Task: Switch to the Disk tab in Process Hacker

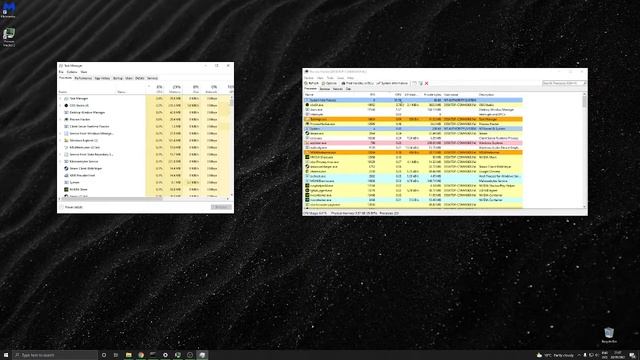Action: click(x=348, y=89)
